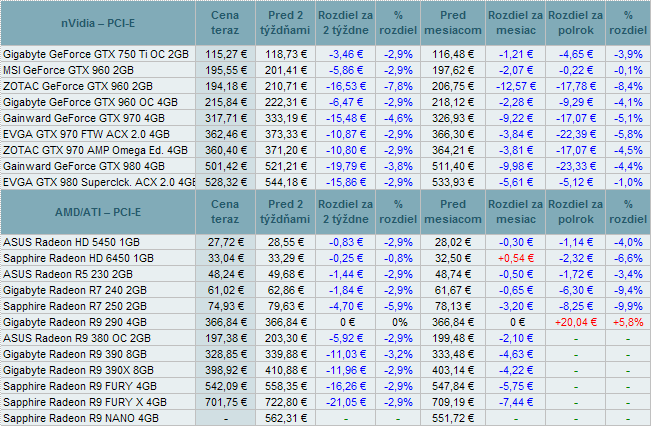This screenshot has width=651, height=426.
Task: Select Gigabyte Radeon R7 240 2GB name
Action: pos(75,291)
